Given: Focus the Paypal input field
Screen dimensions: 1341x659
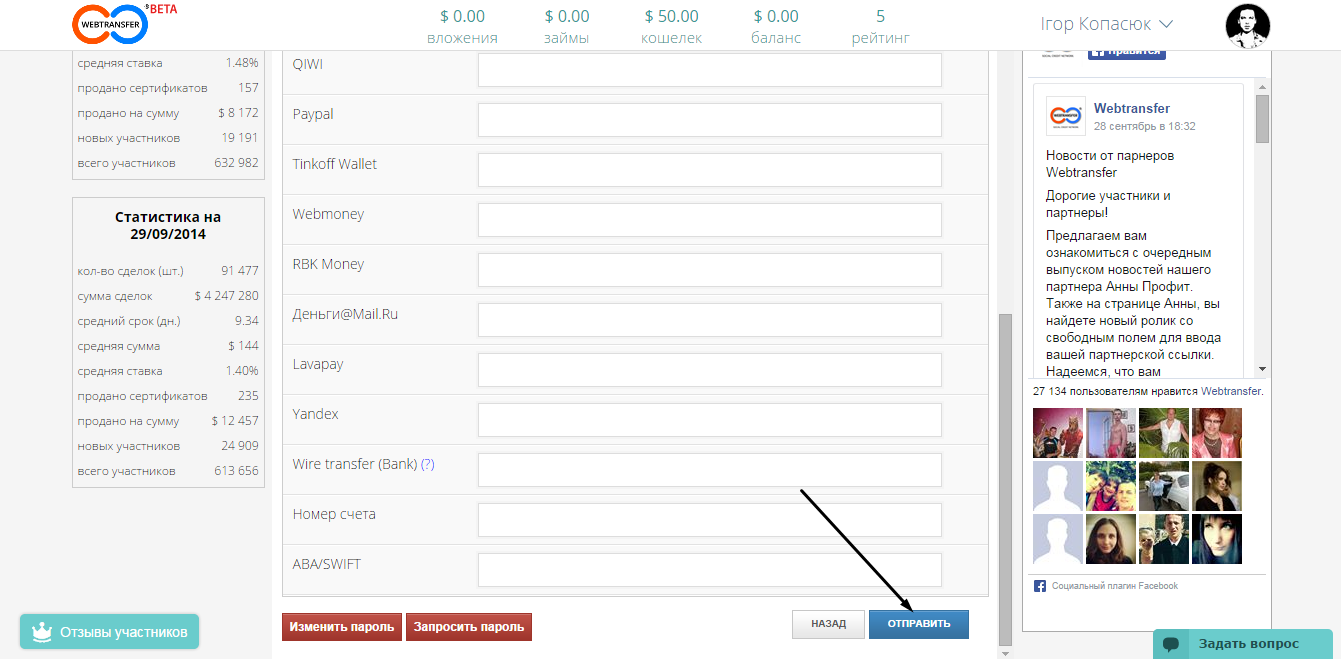Looking at the screenshot, I should point(710,120).
